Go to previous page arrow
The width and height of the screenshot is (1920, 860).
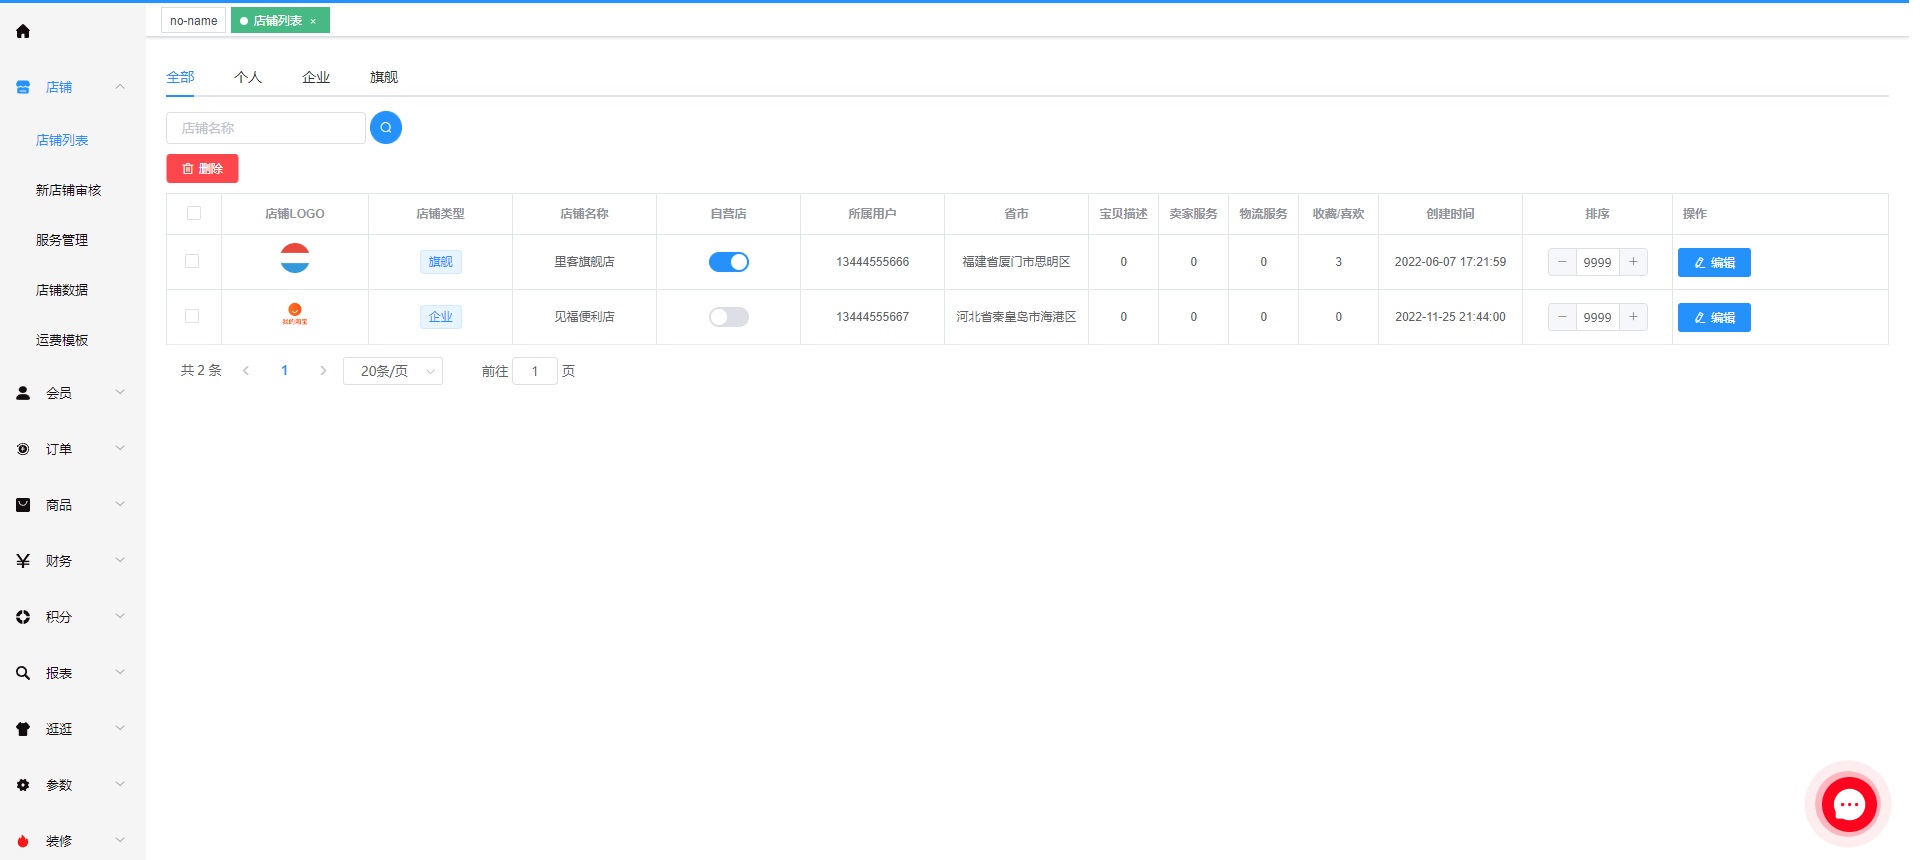pos(246,370)
